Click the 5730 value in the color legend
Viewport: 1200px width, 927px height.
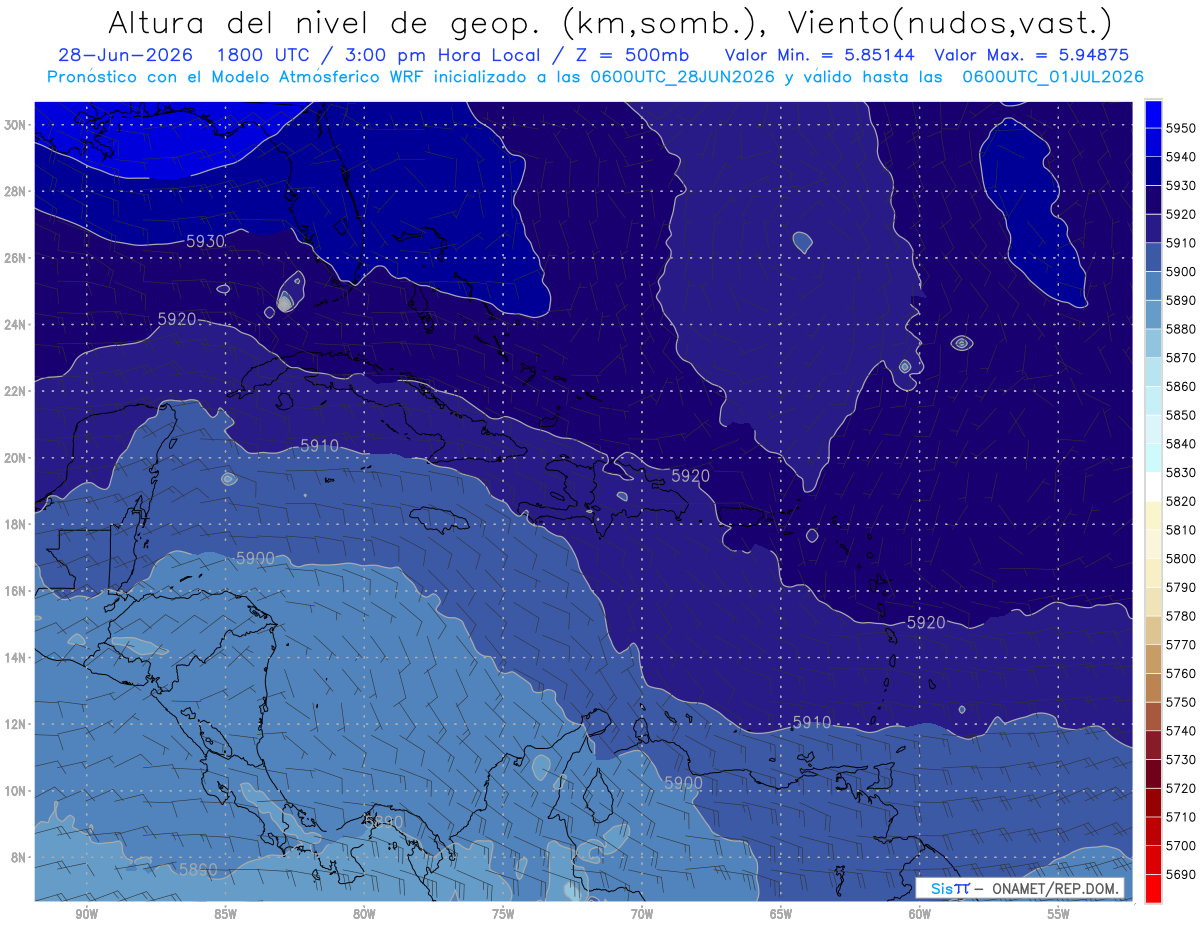click(1180, 759)
